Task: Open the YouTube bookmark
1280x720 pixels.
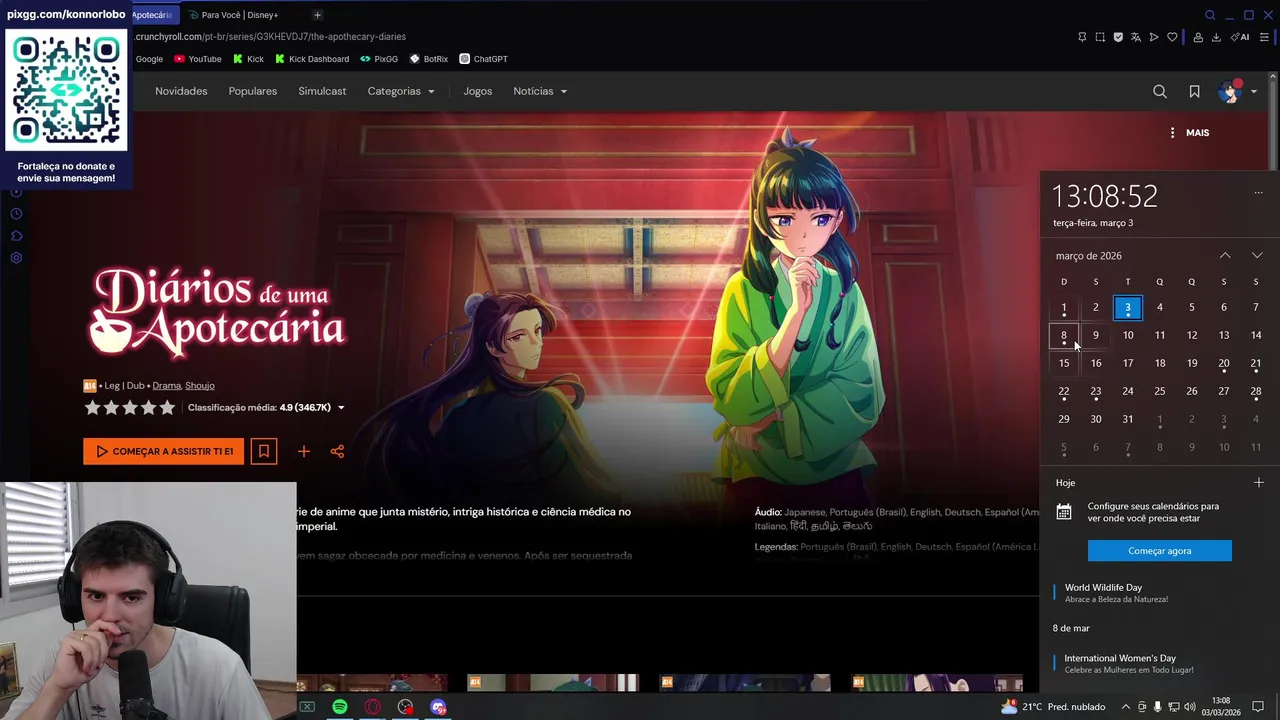Action: pyautogui.click(x=198, y=59)
